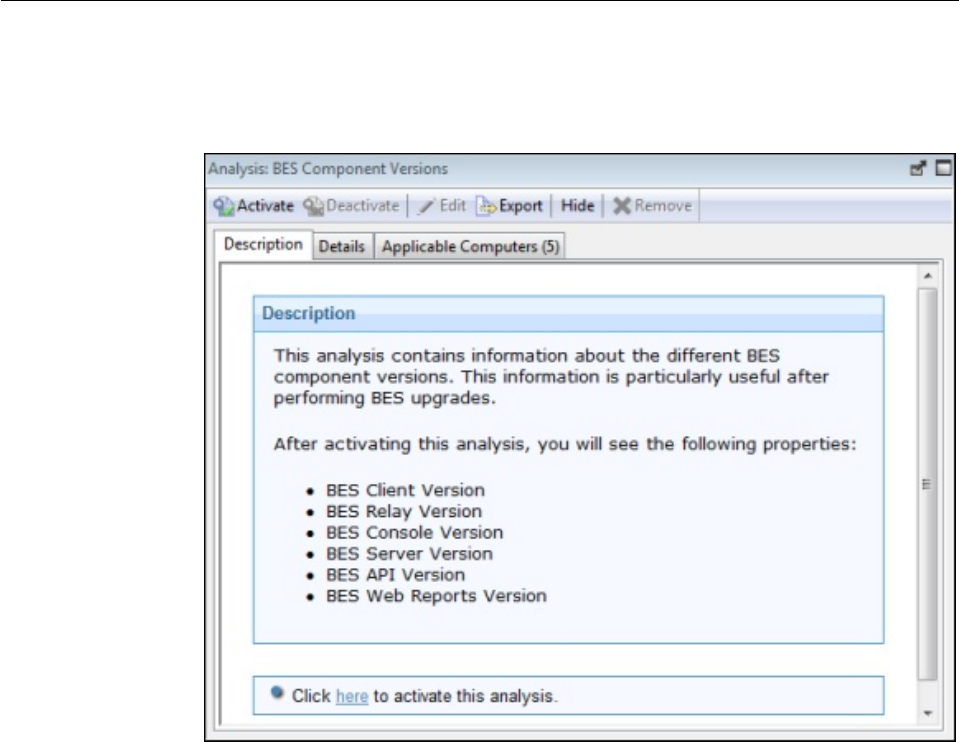Viewport: 959px width, 742px height.
Task: Click the 'here' link to activate analysis
Action: coord(352,696)
